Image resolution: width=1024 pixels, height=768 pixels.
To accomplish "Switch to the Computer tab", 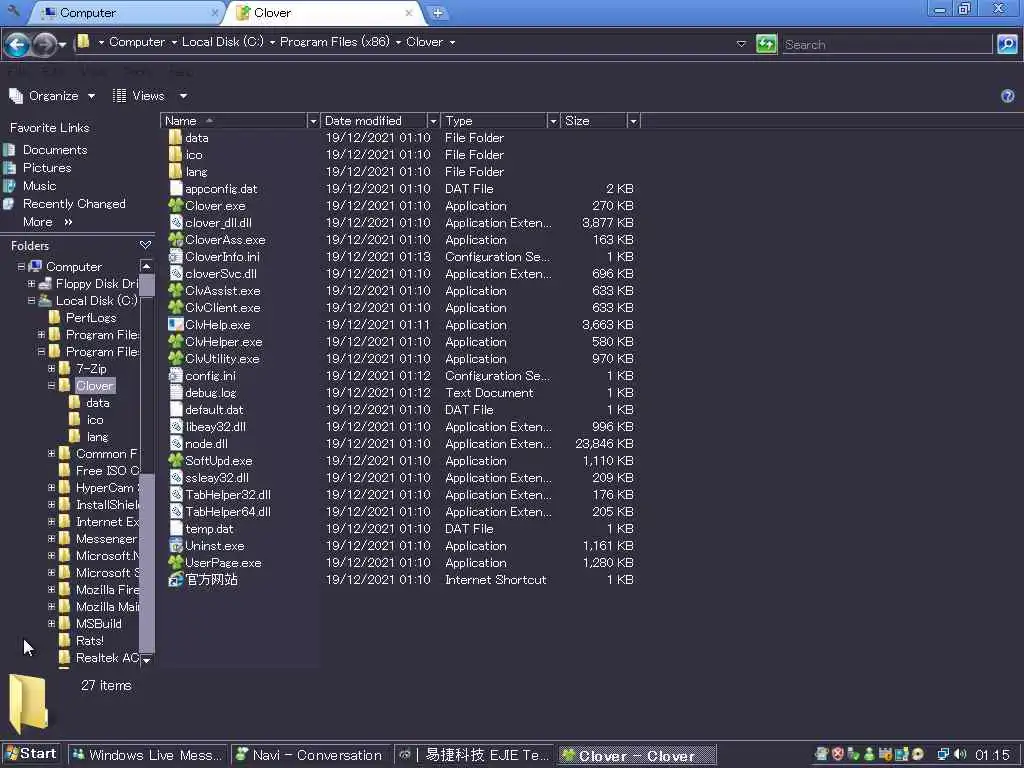I will (x=127, y=12).
